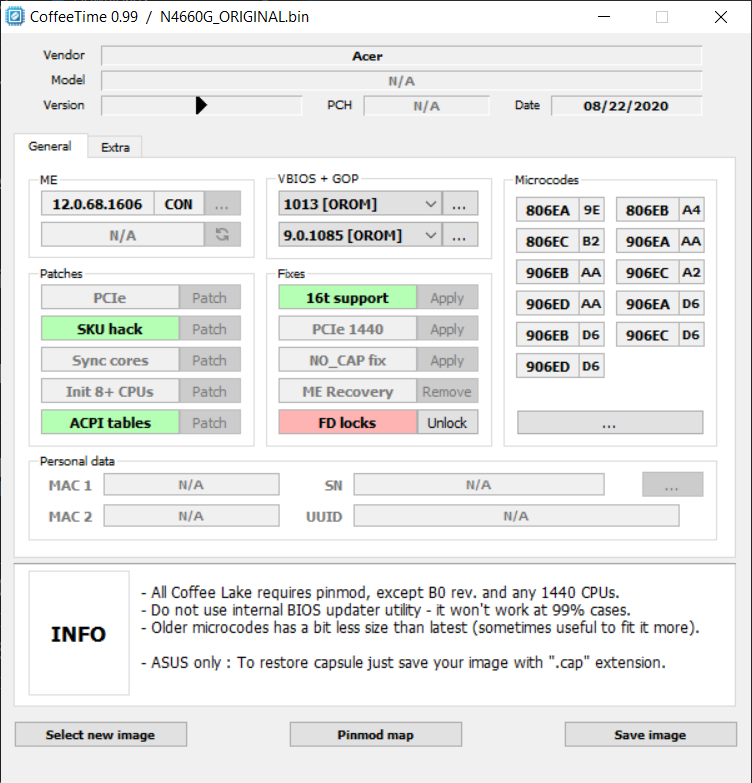Viewport: 752px width, 783px height.
Task: Click the CoffeeTime app icon in title bar
Action: pyautogui.click(x=15, y=17)
